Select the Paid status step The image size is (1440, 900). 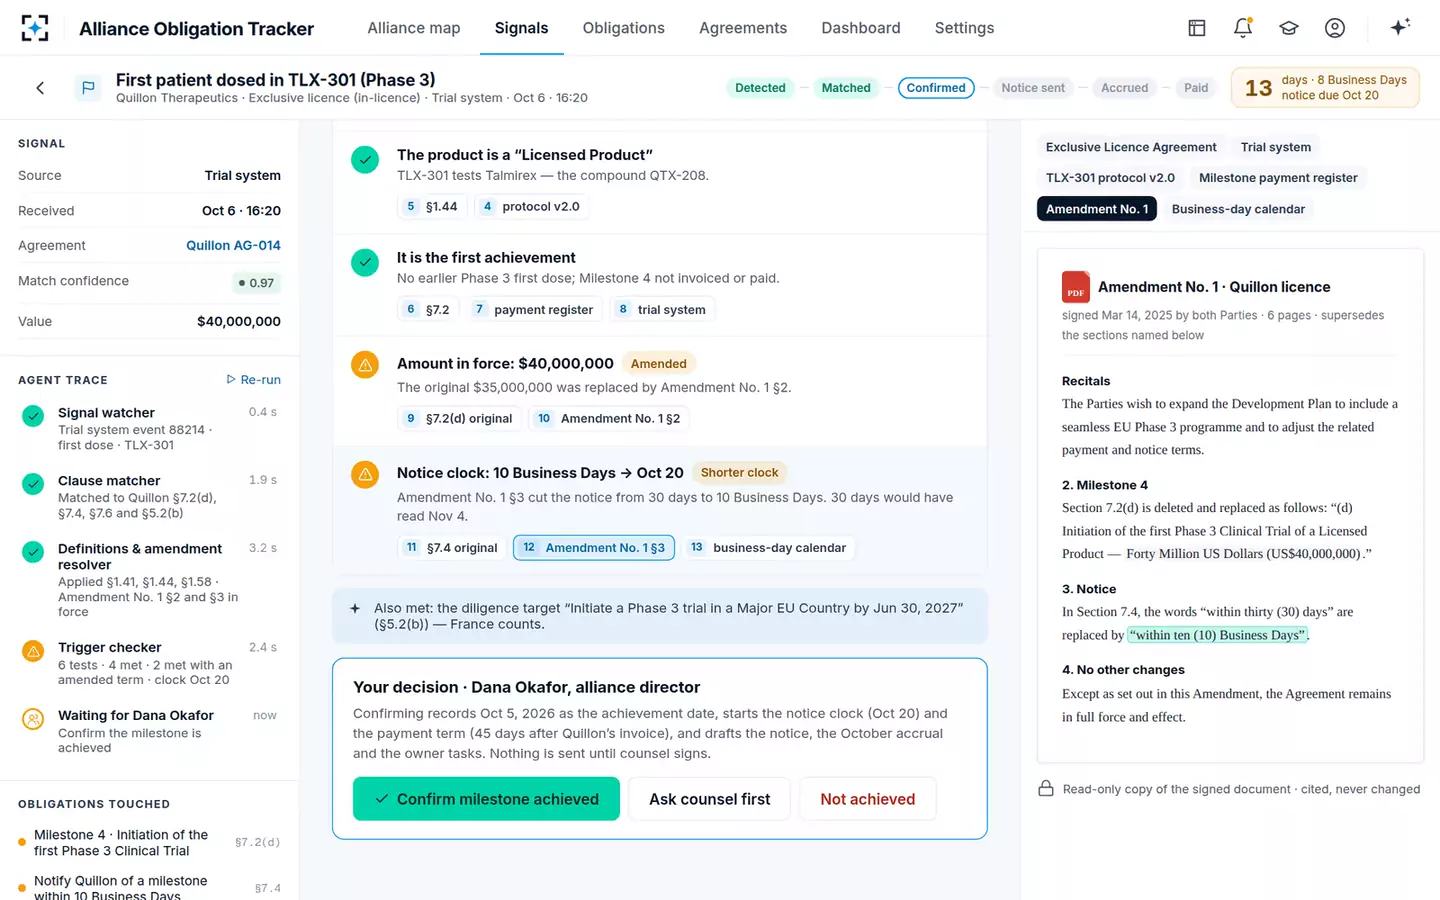click(x=1196, y=88)
